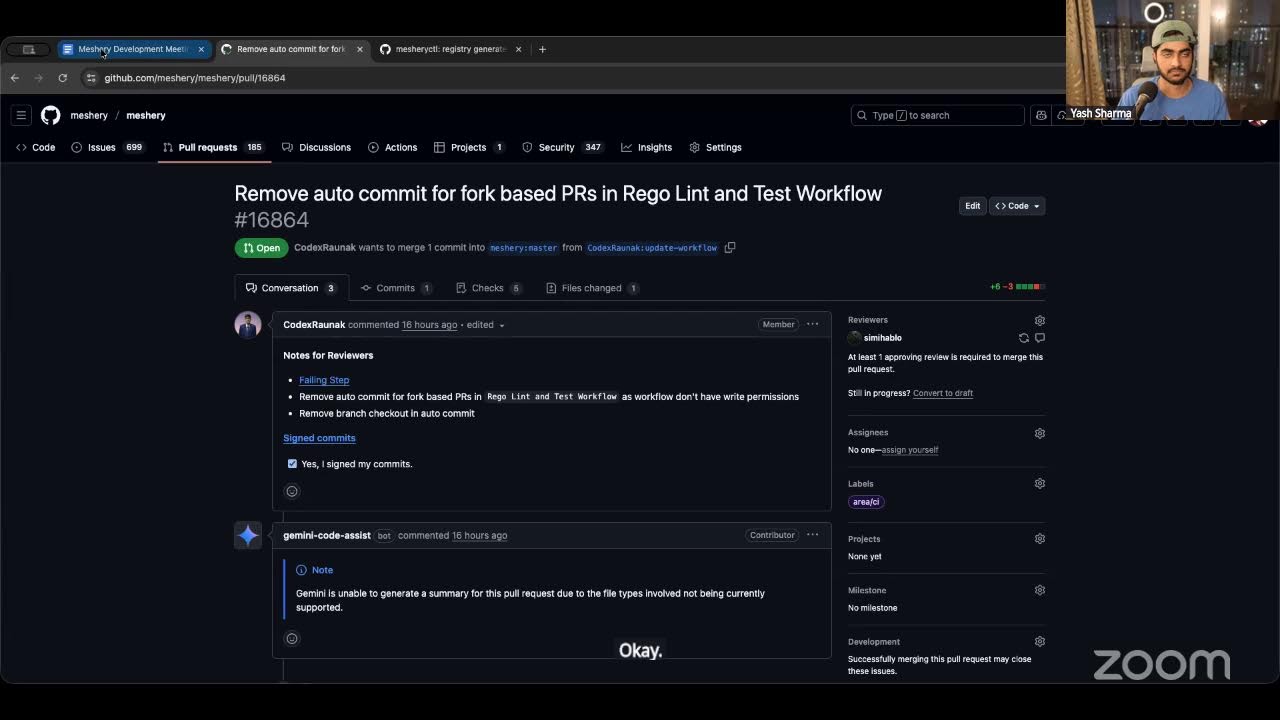1280x720 pixels.
Task: Switch to the Files changed tab
Action: (592, 288)
